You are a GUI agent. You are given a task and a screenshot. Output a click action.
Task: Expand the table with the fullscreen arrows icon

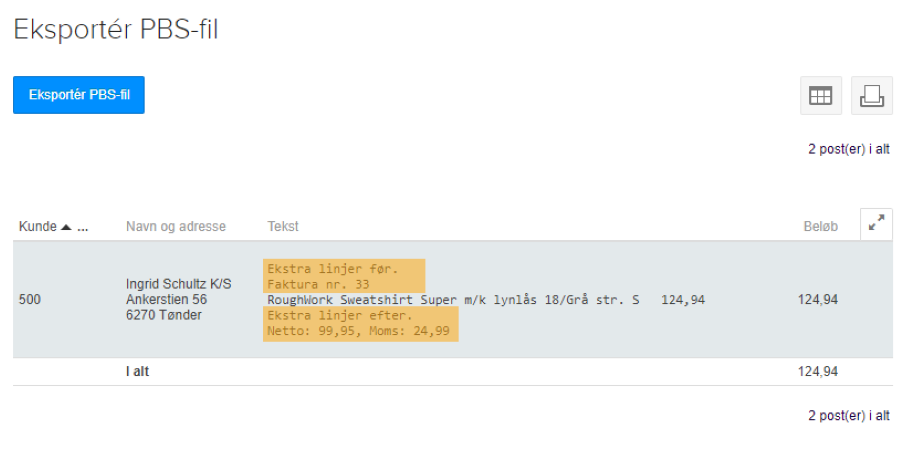[876, 225]
